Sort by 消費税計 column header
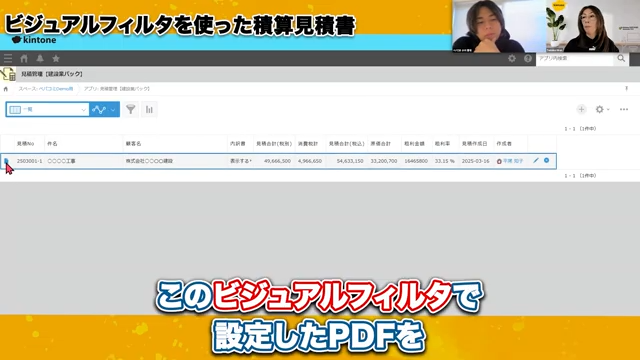 pyautogui.click(x=308, y=144)
